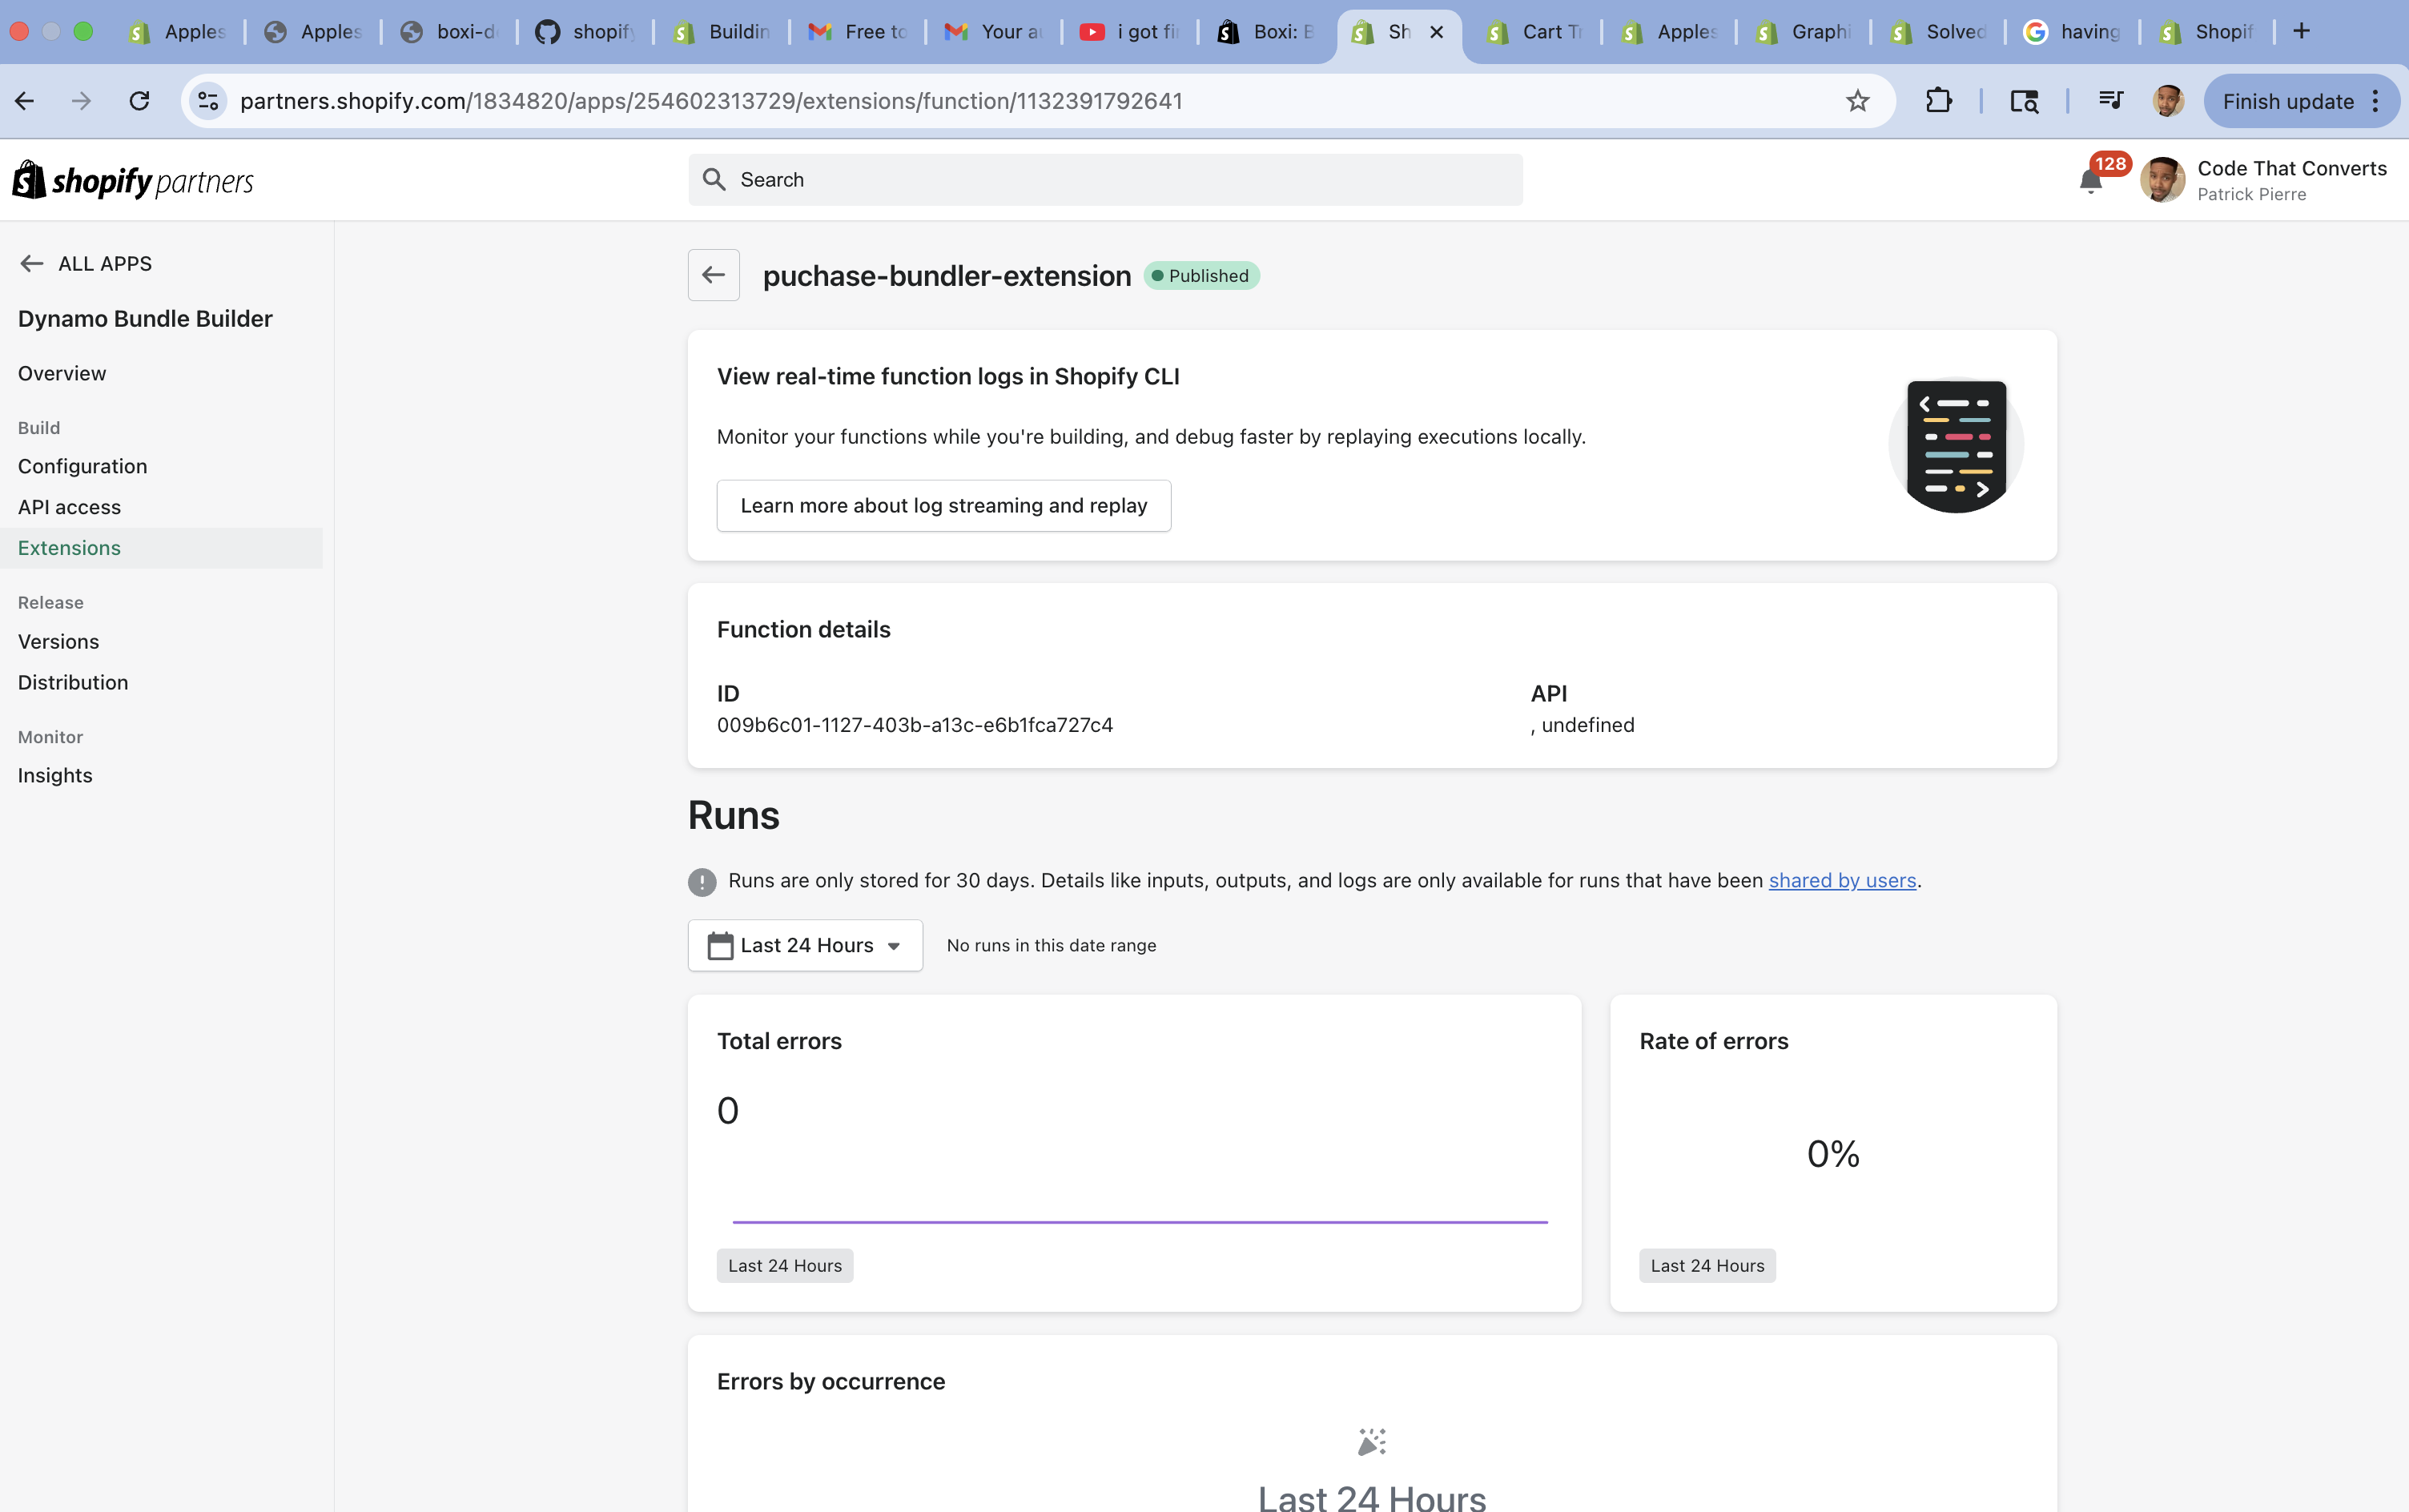Open the browser extensions puzzle icon

(1938, 101)
